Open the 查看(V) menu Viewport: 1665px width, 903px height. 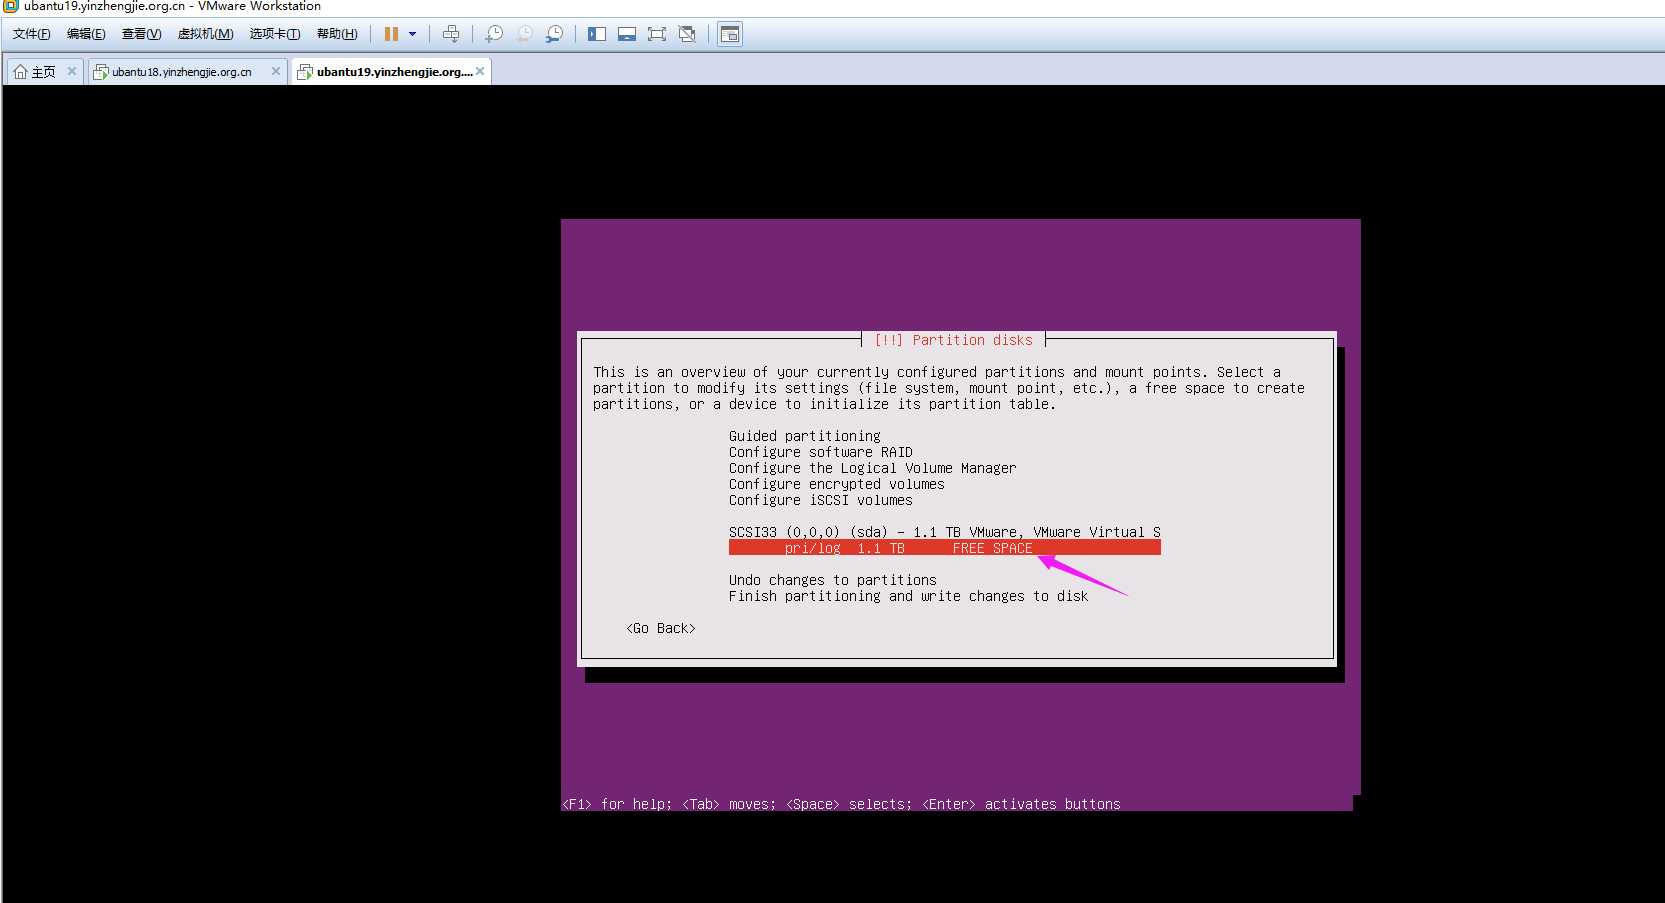141,34
